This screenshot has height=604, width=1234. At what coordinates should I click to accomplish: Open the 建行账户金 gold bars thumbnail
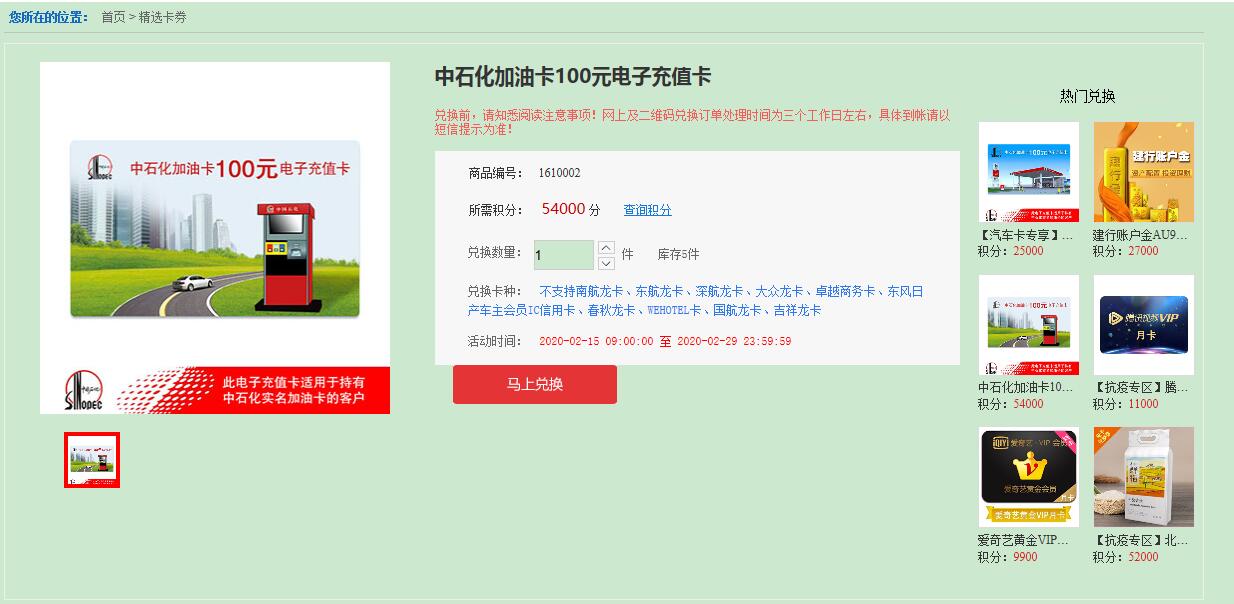(1144, 172)
